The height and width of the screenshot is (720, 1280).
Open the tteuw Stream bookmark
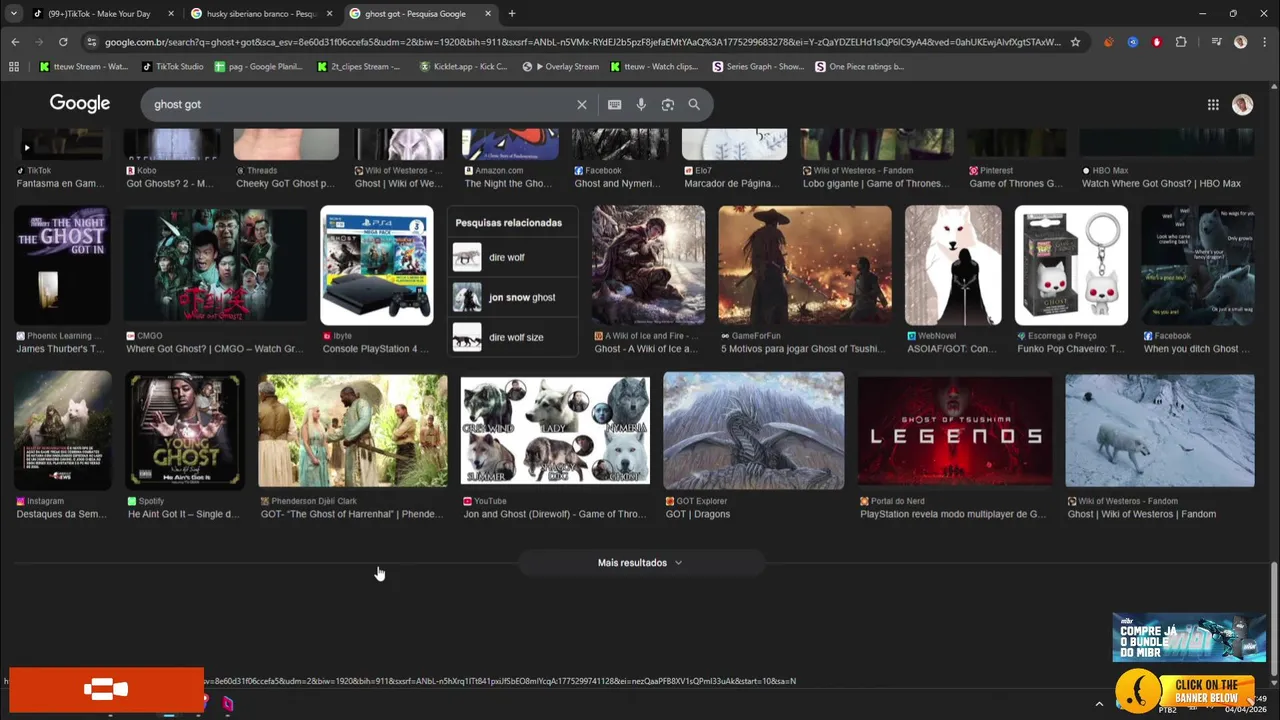83,67
